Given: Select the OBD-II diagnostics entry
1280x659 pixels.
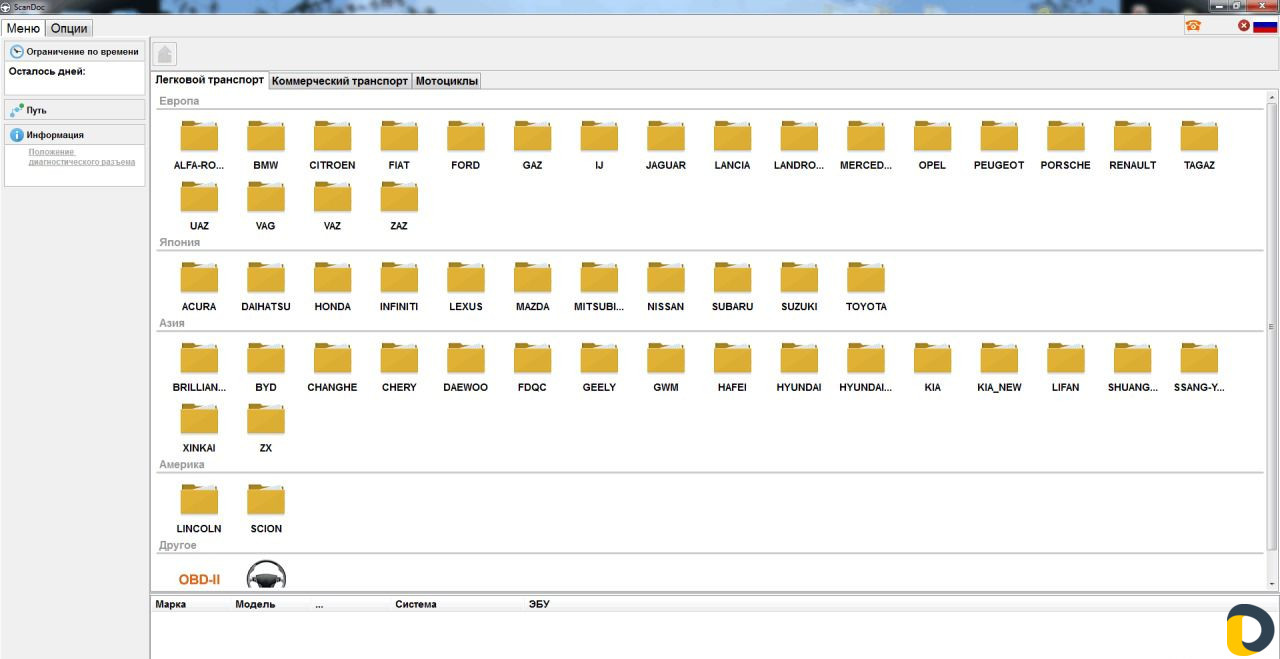Looking at the screenshot, I should point(199,579).
